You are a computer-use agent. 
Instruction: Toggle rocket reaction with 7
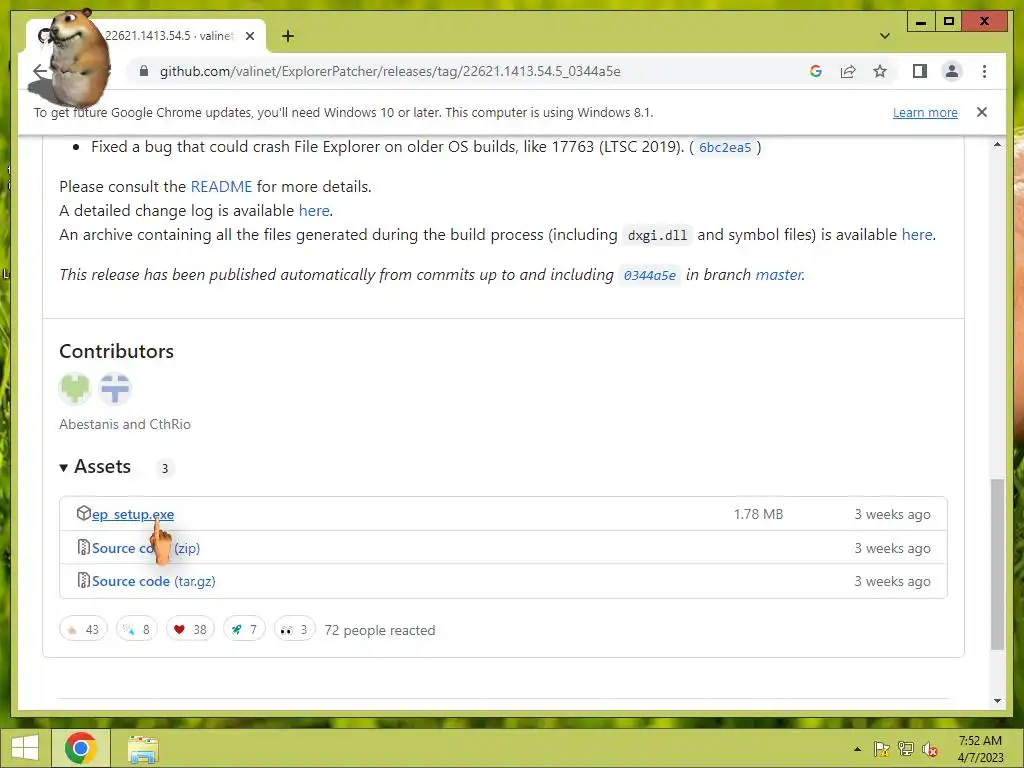pyautogui.click(x=244, y=630)
